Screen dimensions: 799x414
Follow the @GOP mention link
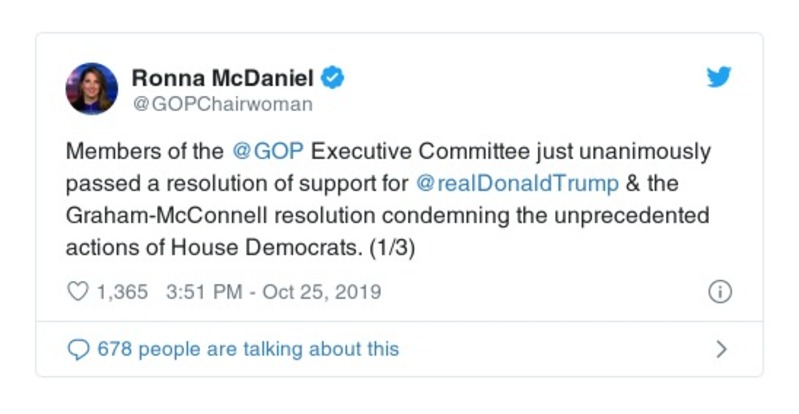coord(266,152)
